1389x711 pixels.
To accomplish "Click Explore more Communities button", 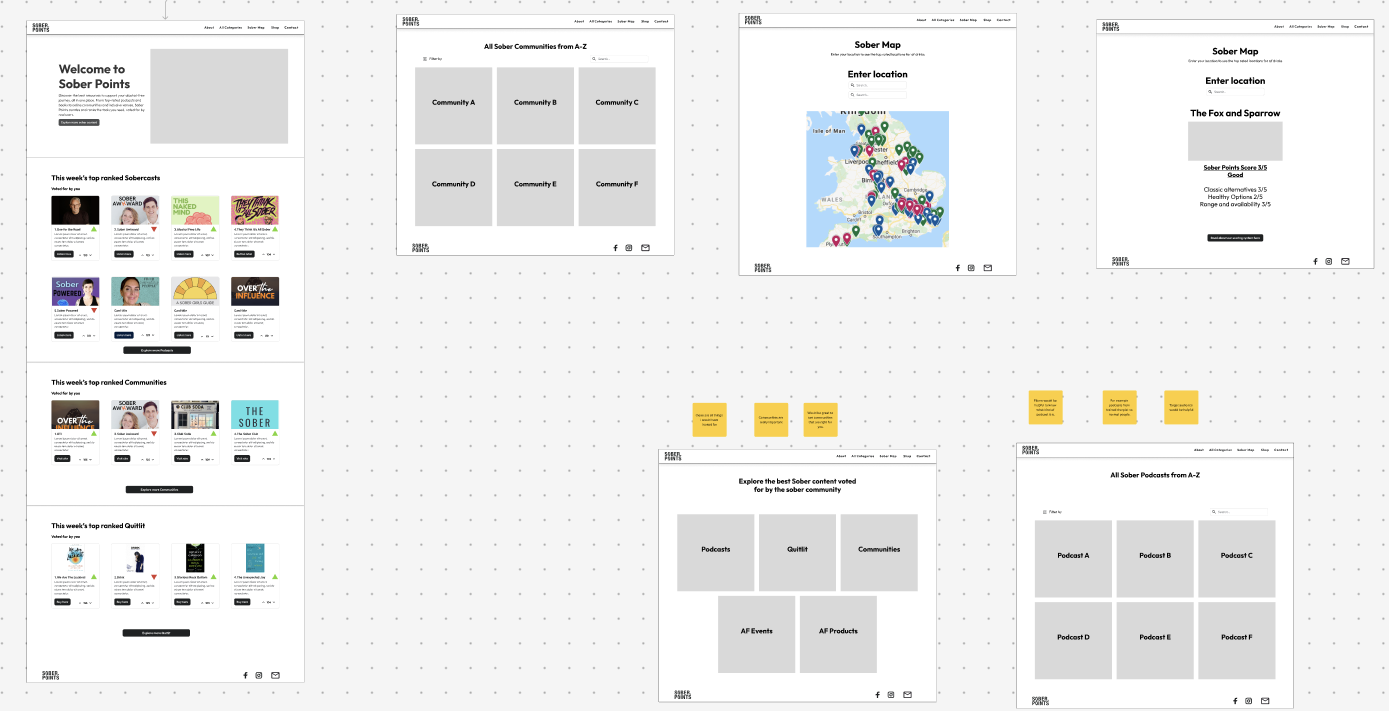I will click(x=160, y=490).
